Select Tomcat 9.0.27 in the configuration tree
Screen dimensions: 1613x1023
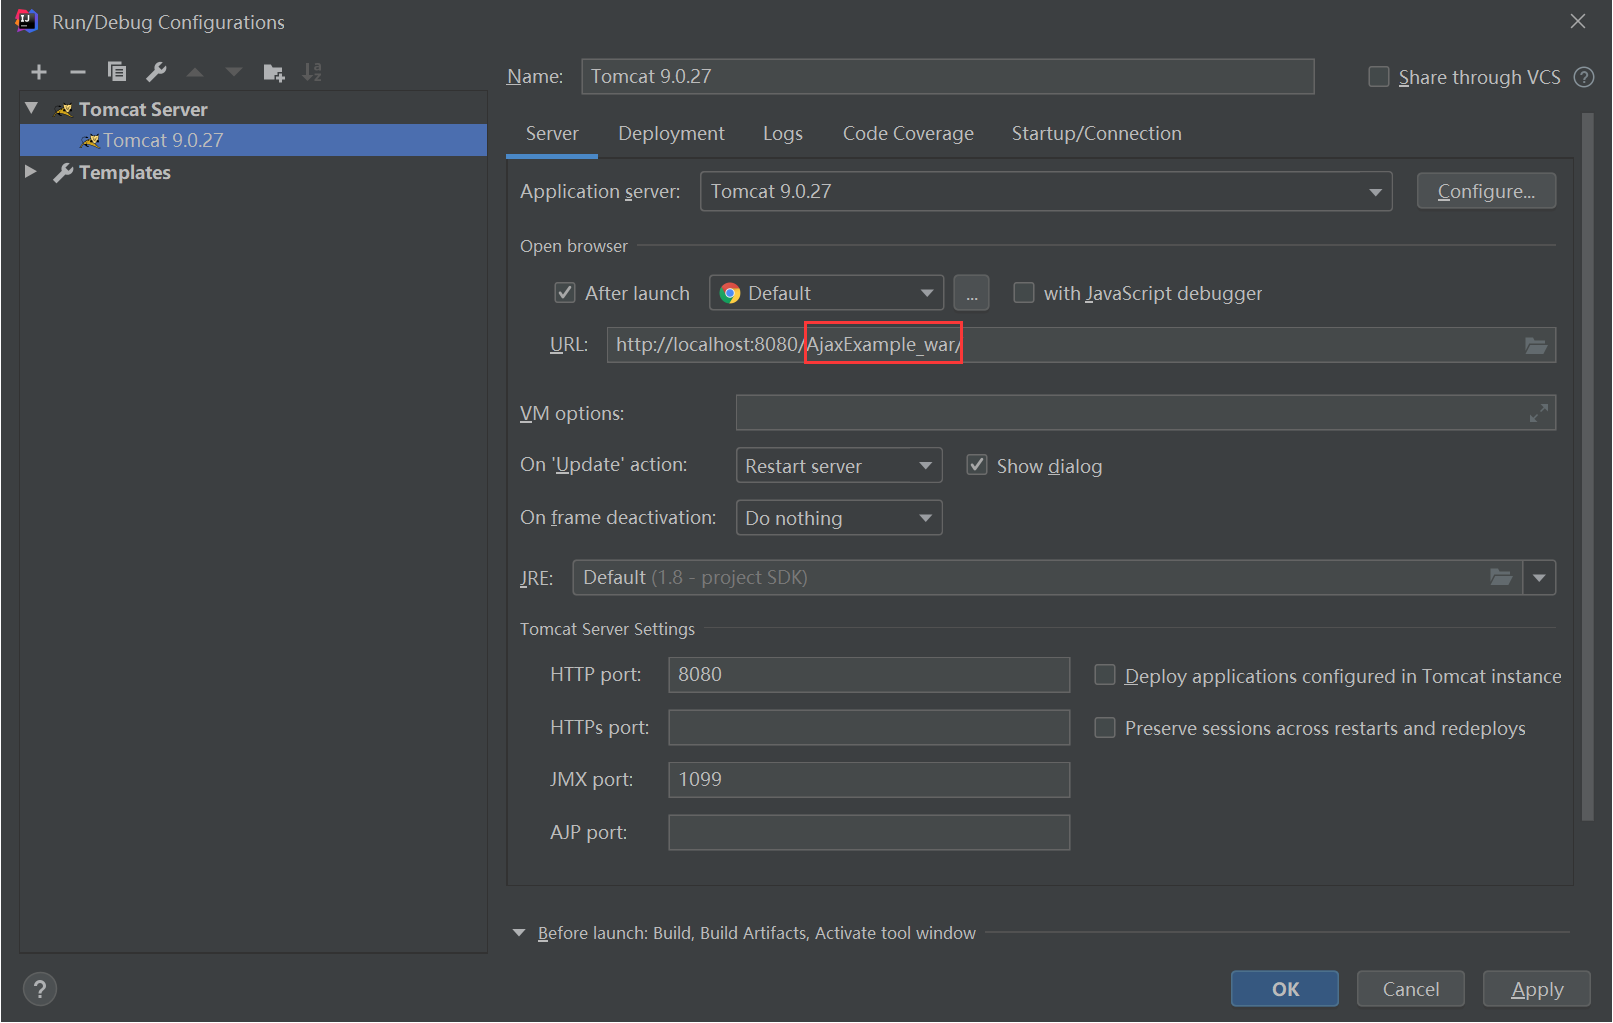[253, 140]
